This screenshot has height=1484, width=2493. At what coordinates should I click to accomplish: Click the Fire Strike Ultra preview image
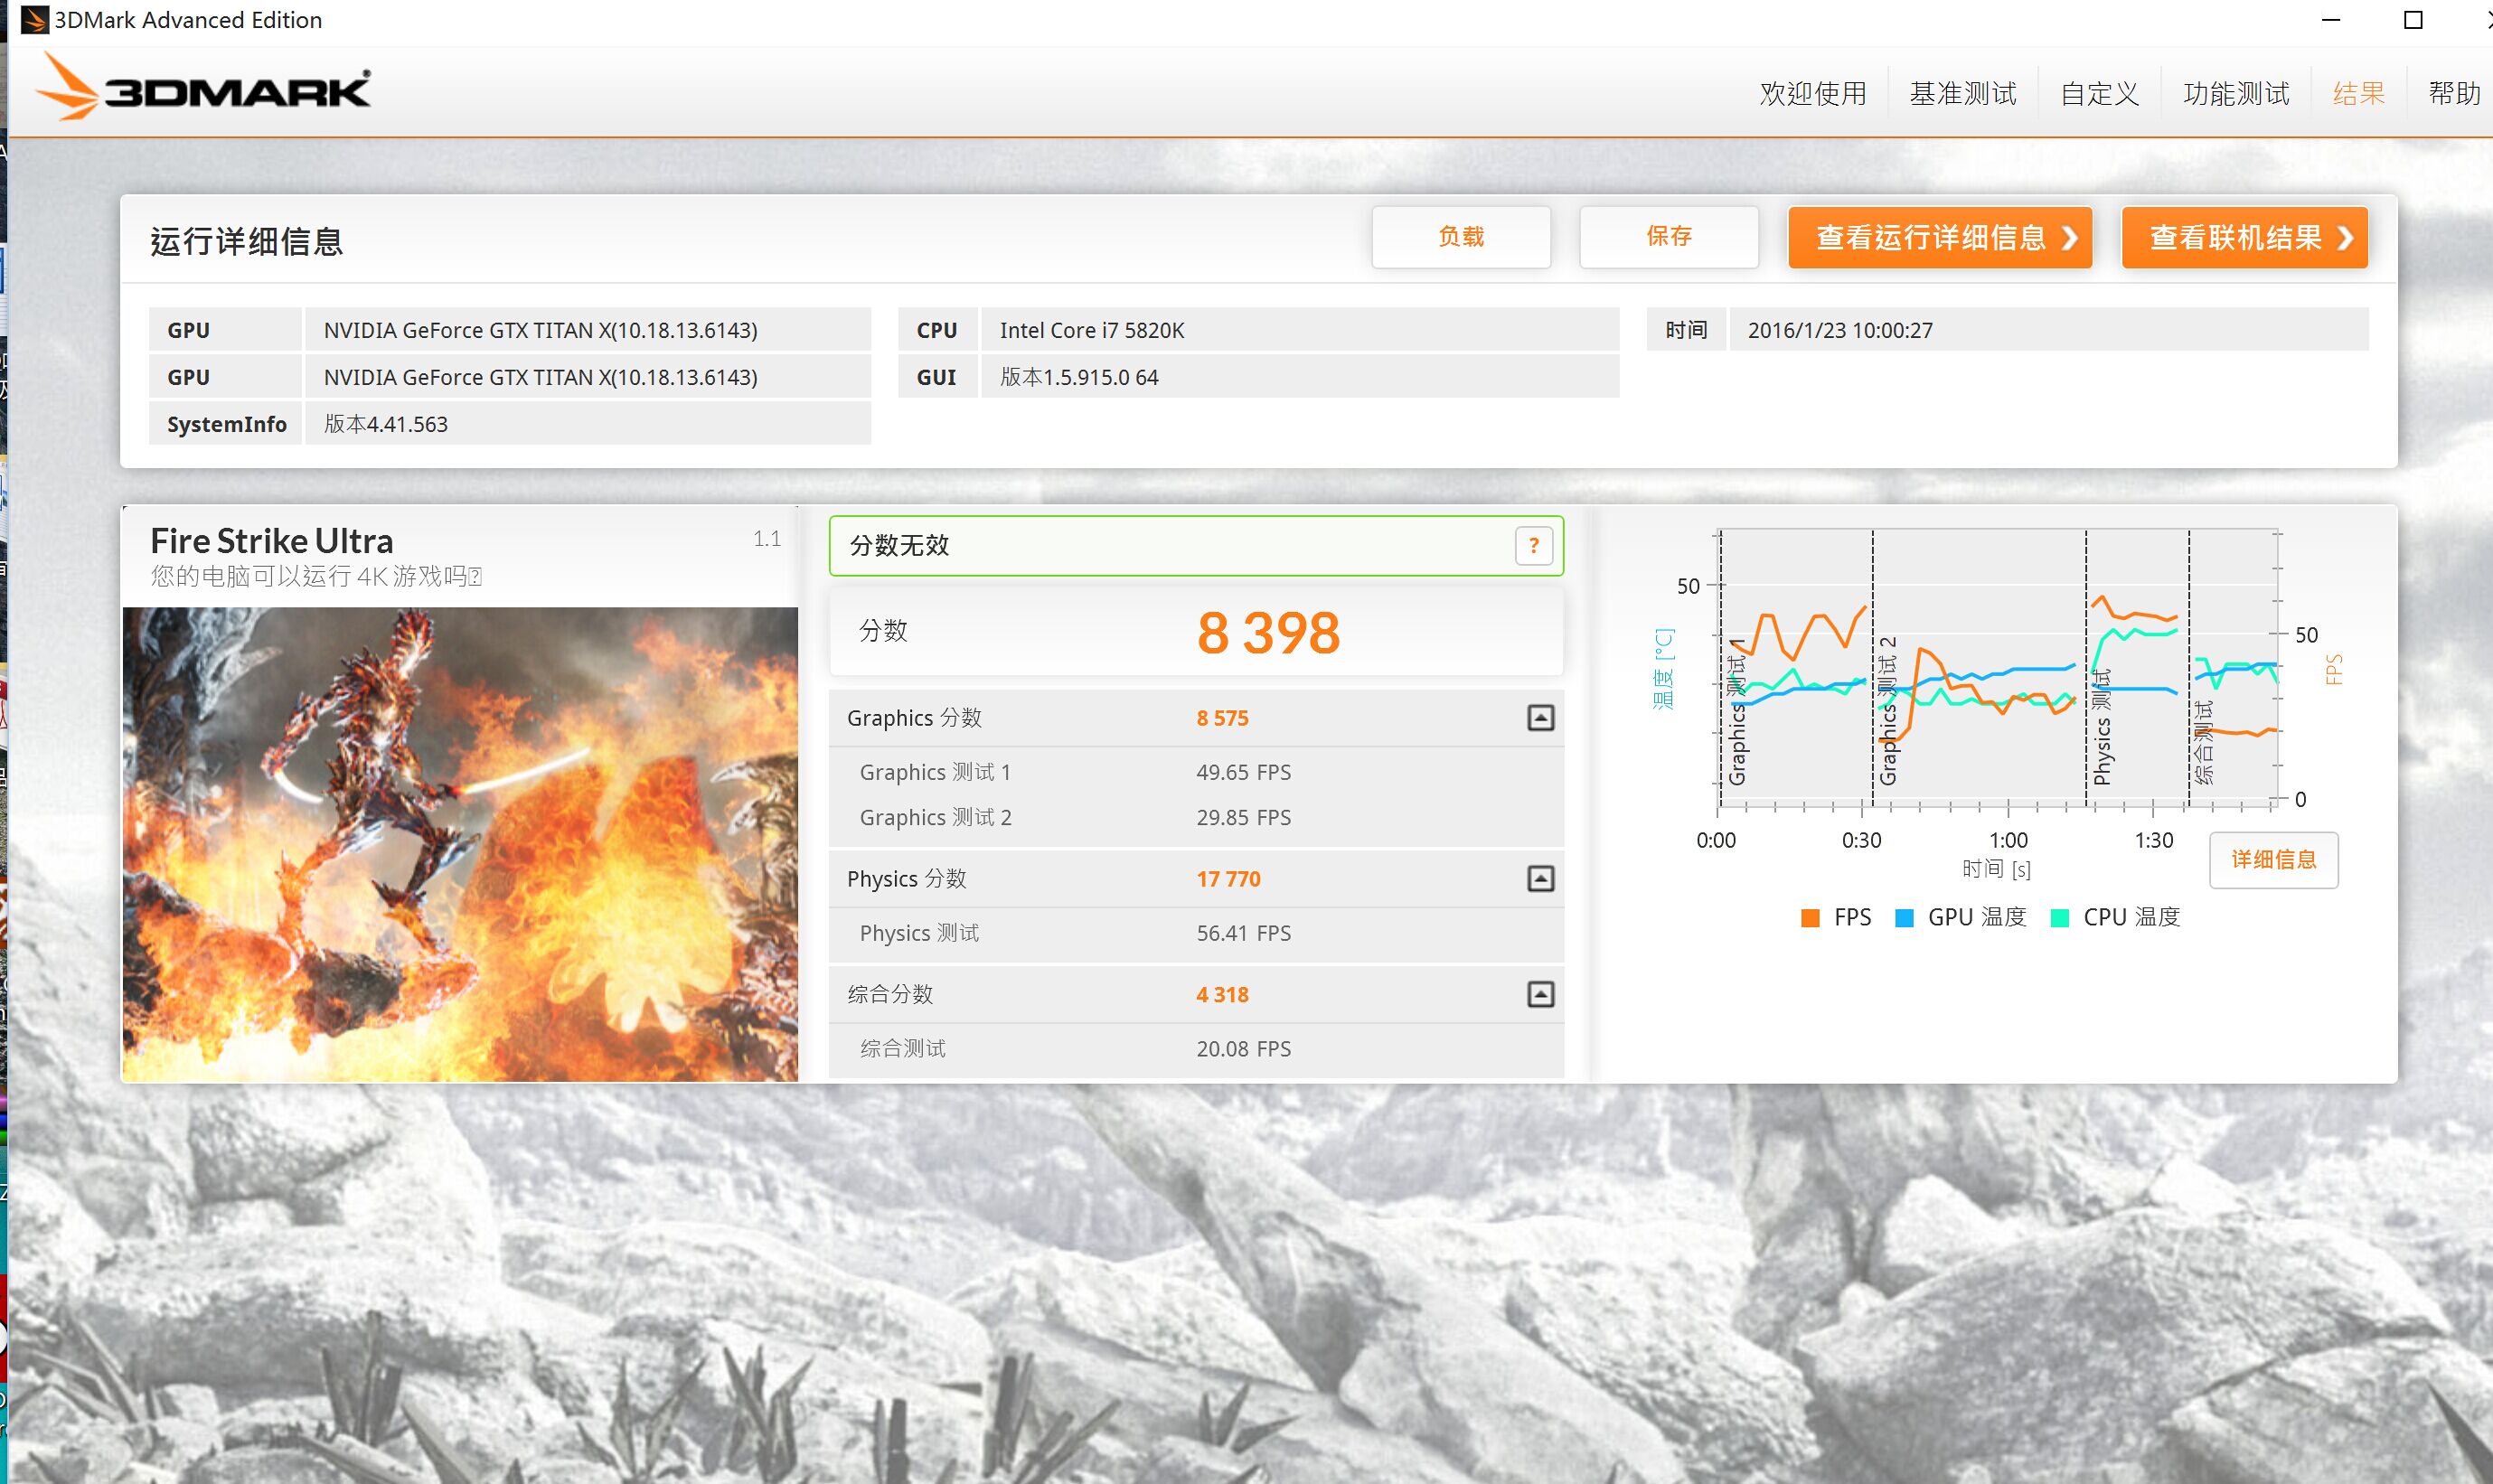pyautogui.click(x=460, y=844)
